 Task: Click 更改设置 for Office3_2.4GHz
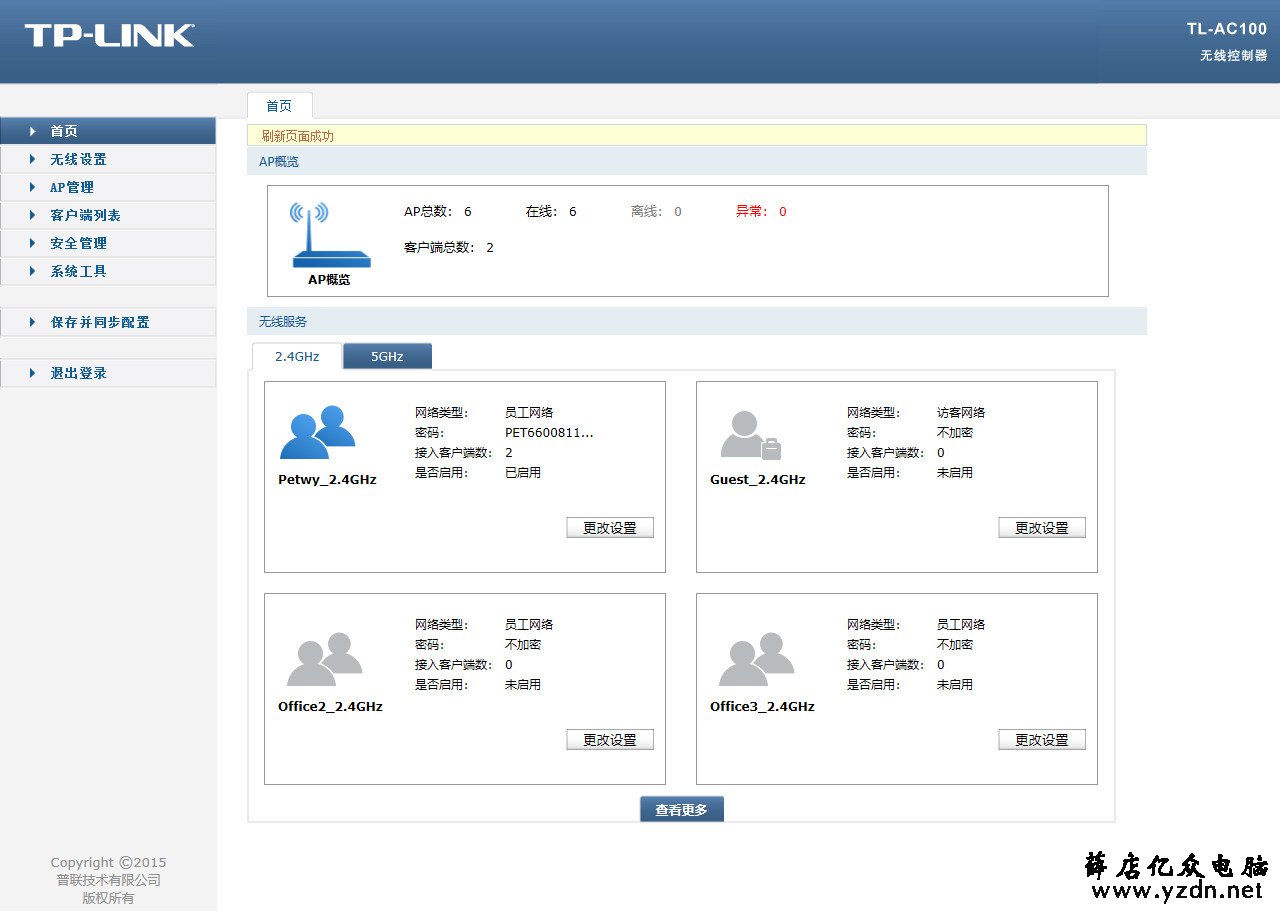click(1042, 740)
